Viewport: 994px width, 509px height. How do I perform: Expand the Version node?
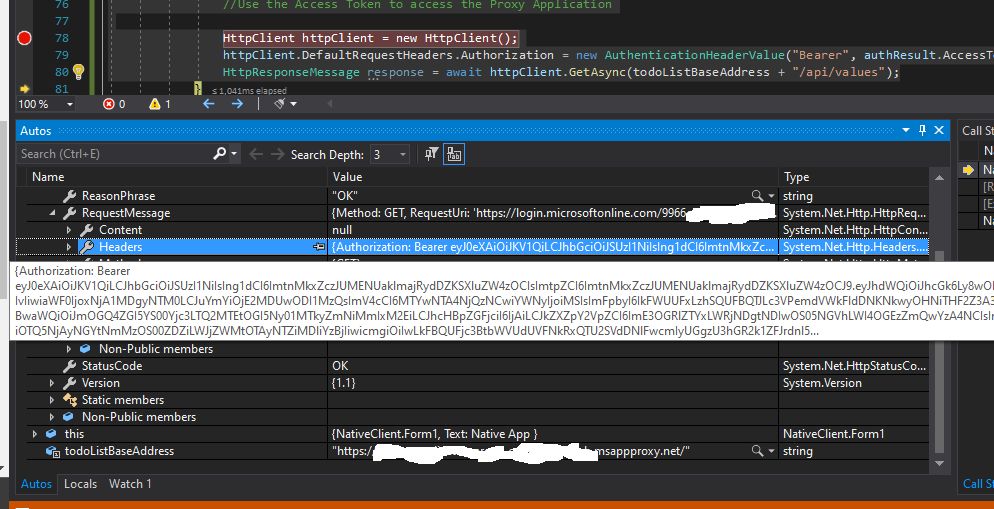tap(53, 383)
